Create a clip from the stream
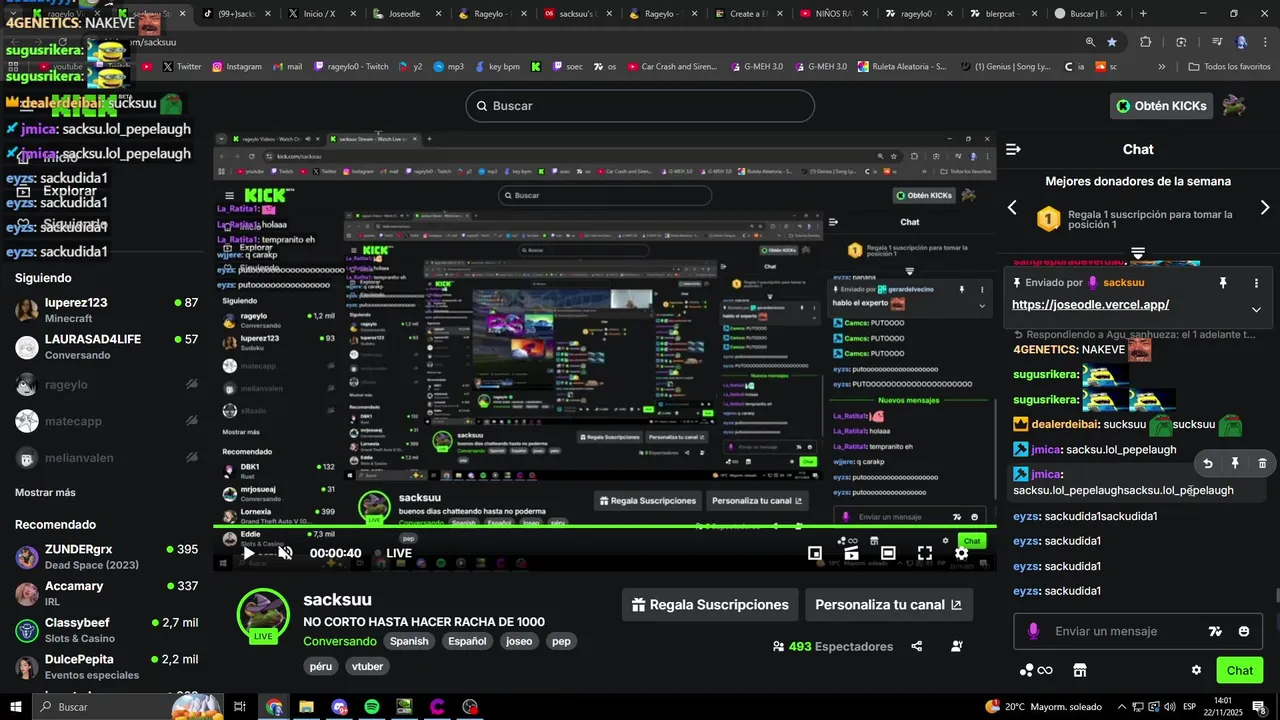Viewport: 1280px width, 720px height. 851,553
